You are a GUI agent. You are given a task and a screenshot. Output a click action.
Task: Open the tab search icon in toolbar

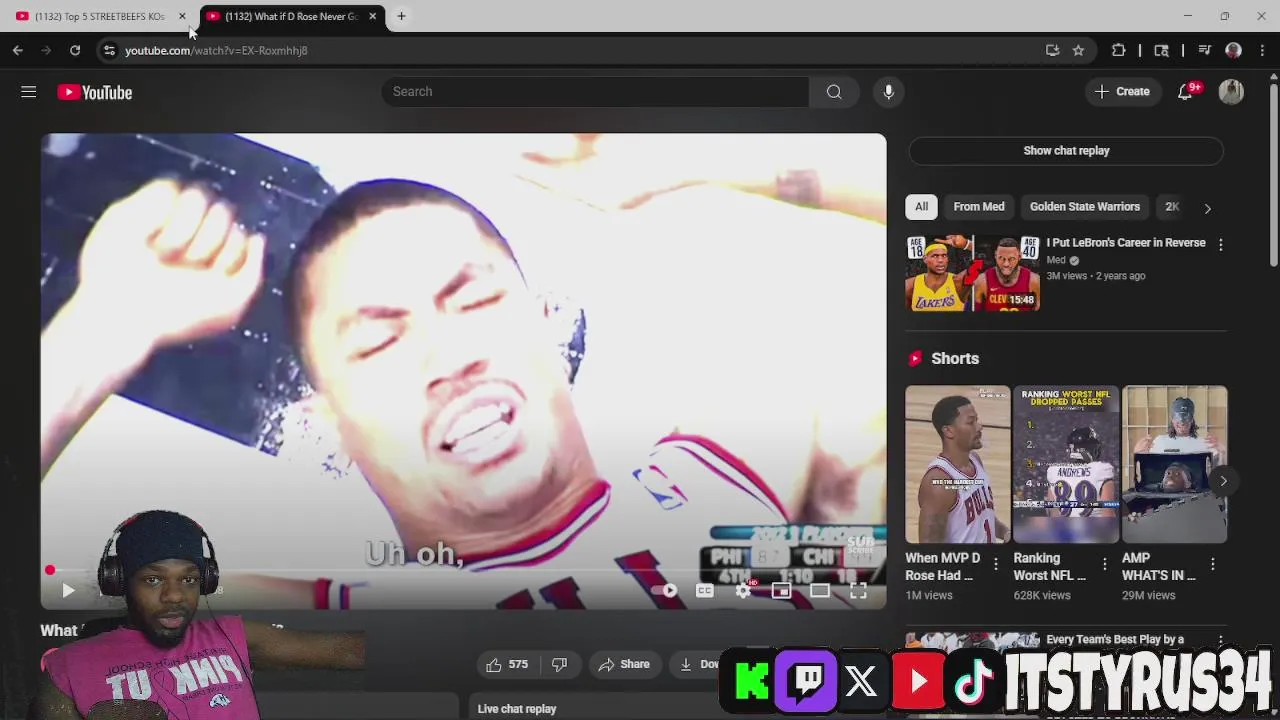coord(1161,50)
